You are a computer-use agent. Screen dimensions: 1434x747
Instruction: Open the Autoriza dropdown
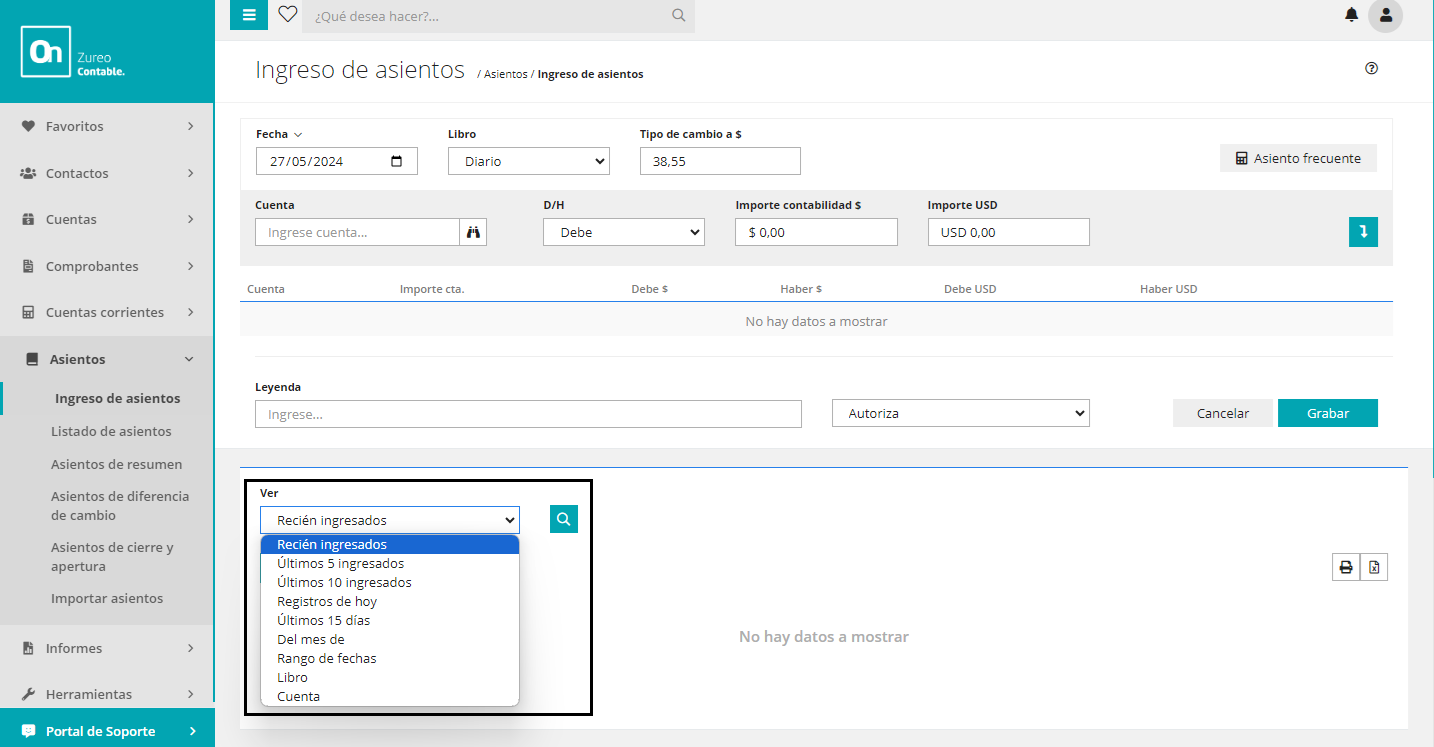(x=960, y=413)
